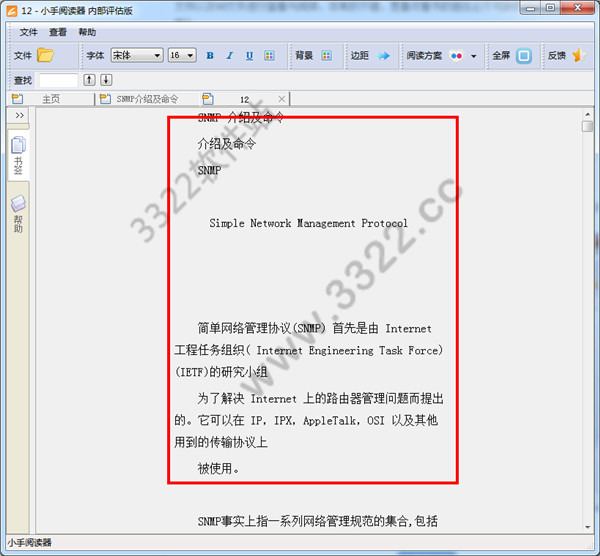
Task: Click the margin arrow icon
Action: [x=383, y=56]
